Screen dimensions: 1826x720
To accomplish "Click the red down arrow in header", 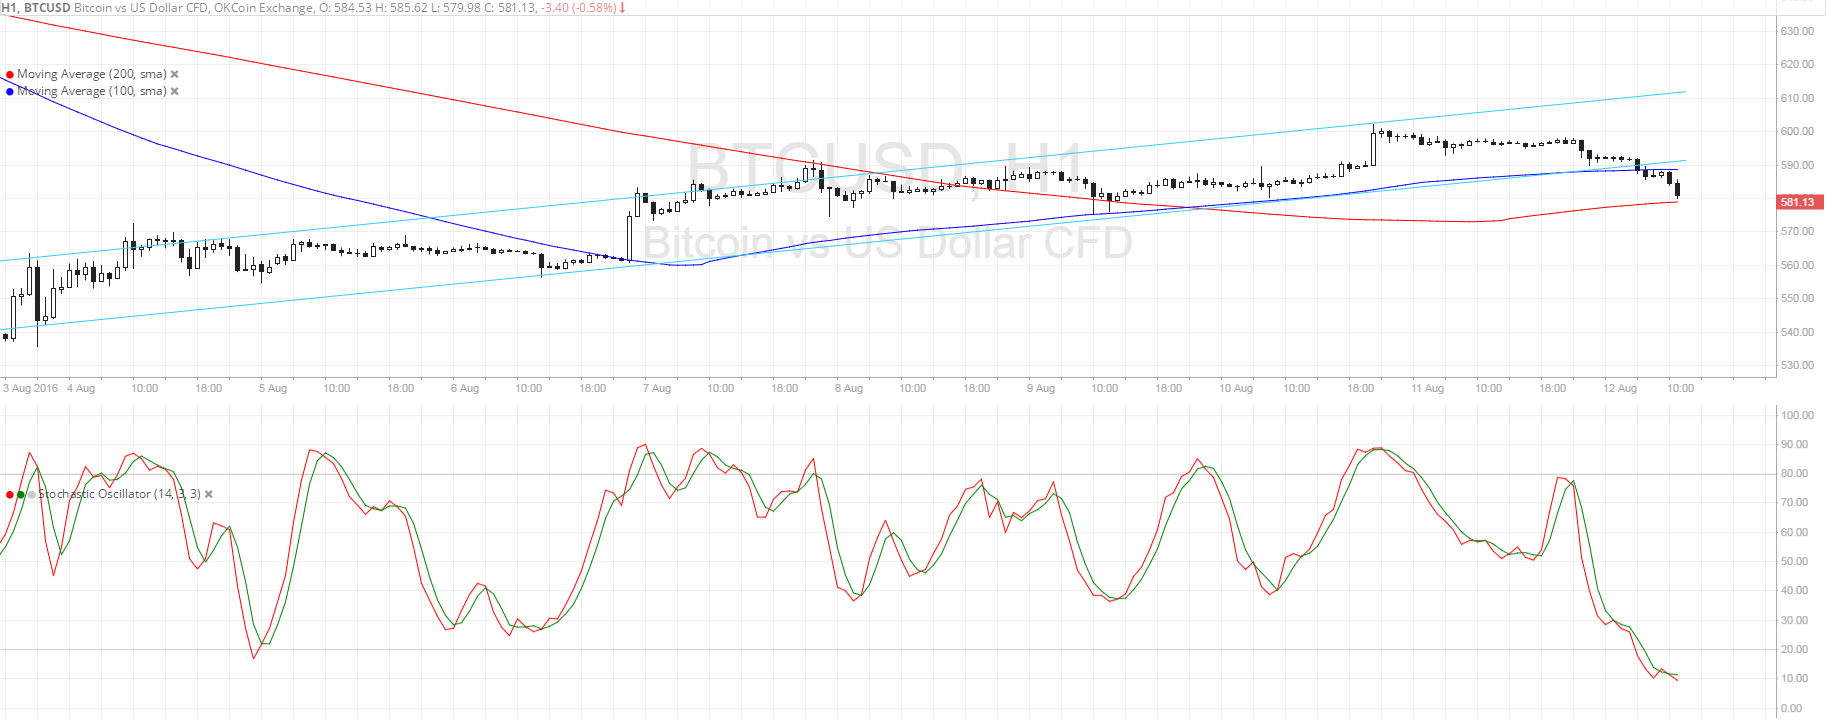I will coord(623,8).
